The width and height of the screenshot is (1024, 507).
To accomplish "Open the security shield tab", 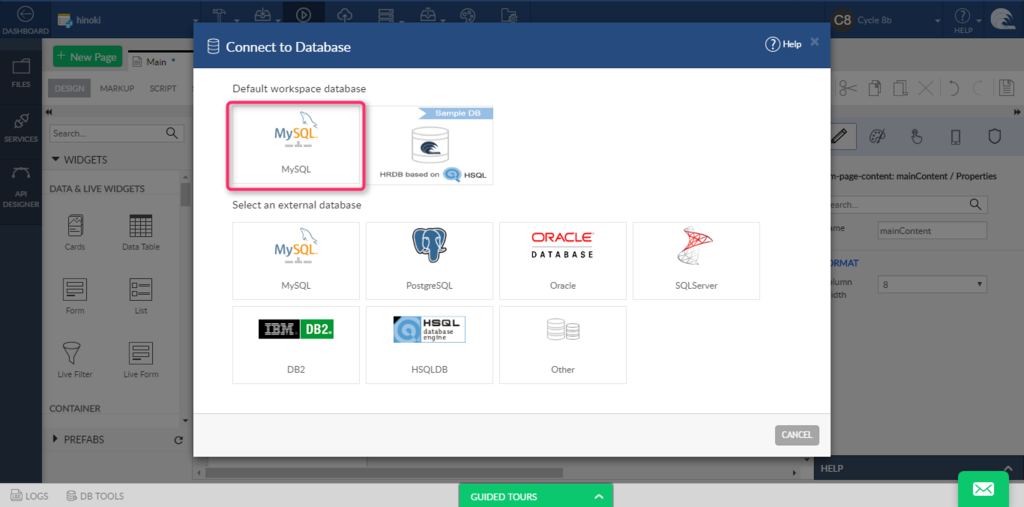I will click(x=994, y=136).
